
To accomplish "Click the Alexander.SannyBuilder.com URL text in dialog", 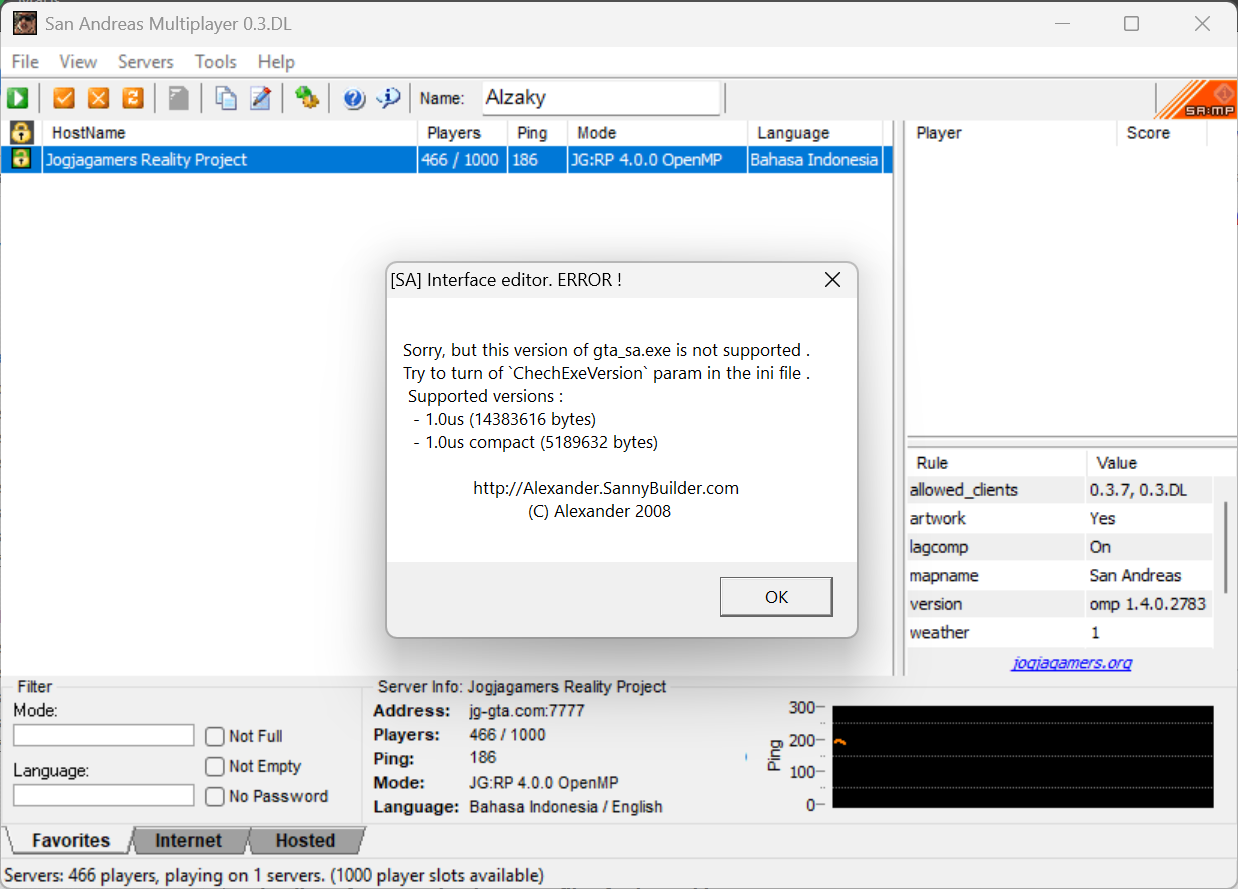I will [606, 489].
